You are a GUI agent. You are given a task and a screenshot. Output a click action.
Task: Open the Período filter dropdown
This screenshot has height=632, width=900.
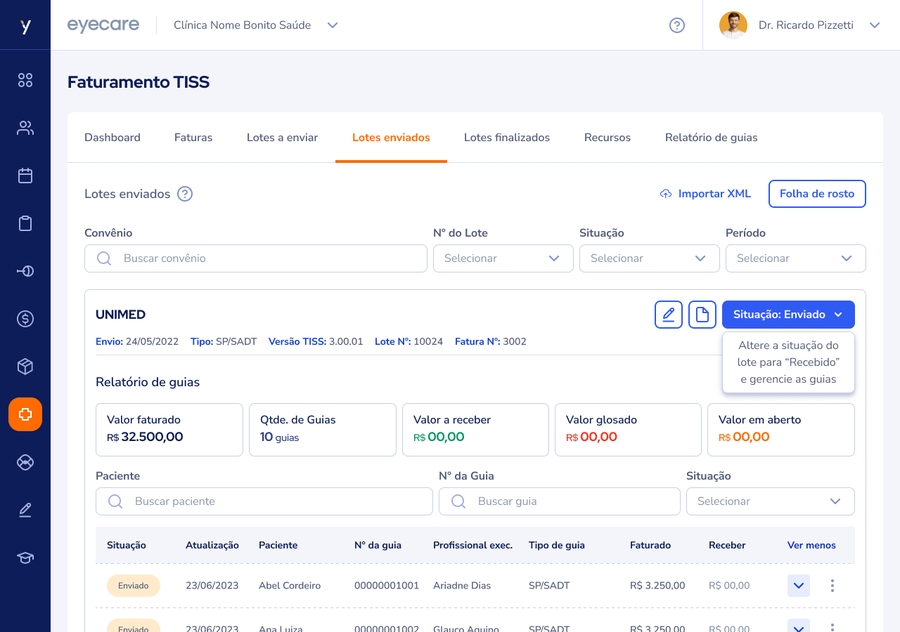pos(795,258)
